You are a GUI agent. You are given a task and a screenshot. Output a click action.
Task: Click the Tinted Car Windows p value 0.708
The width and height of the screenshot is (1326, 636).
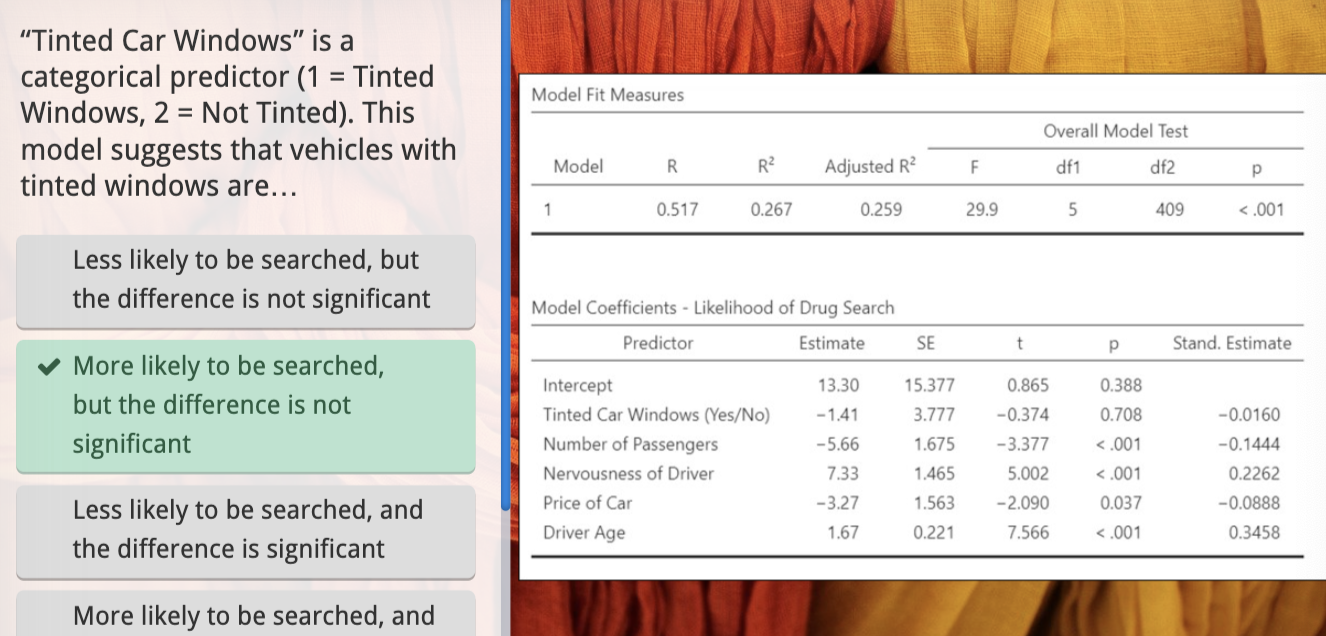pos(1121,415)
